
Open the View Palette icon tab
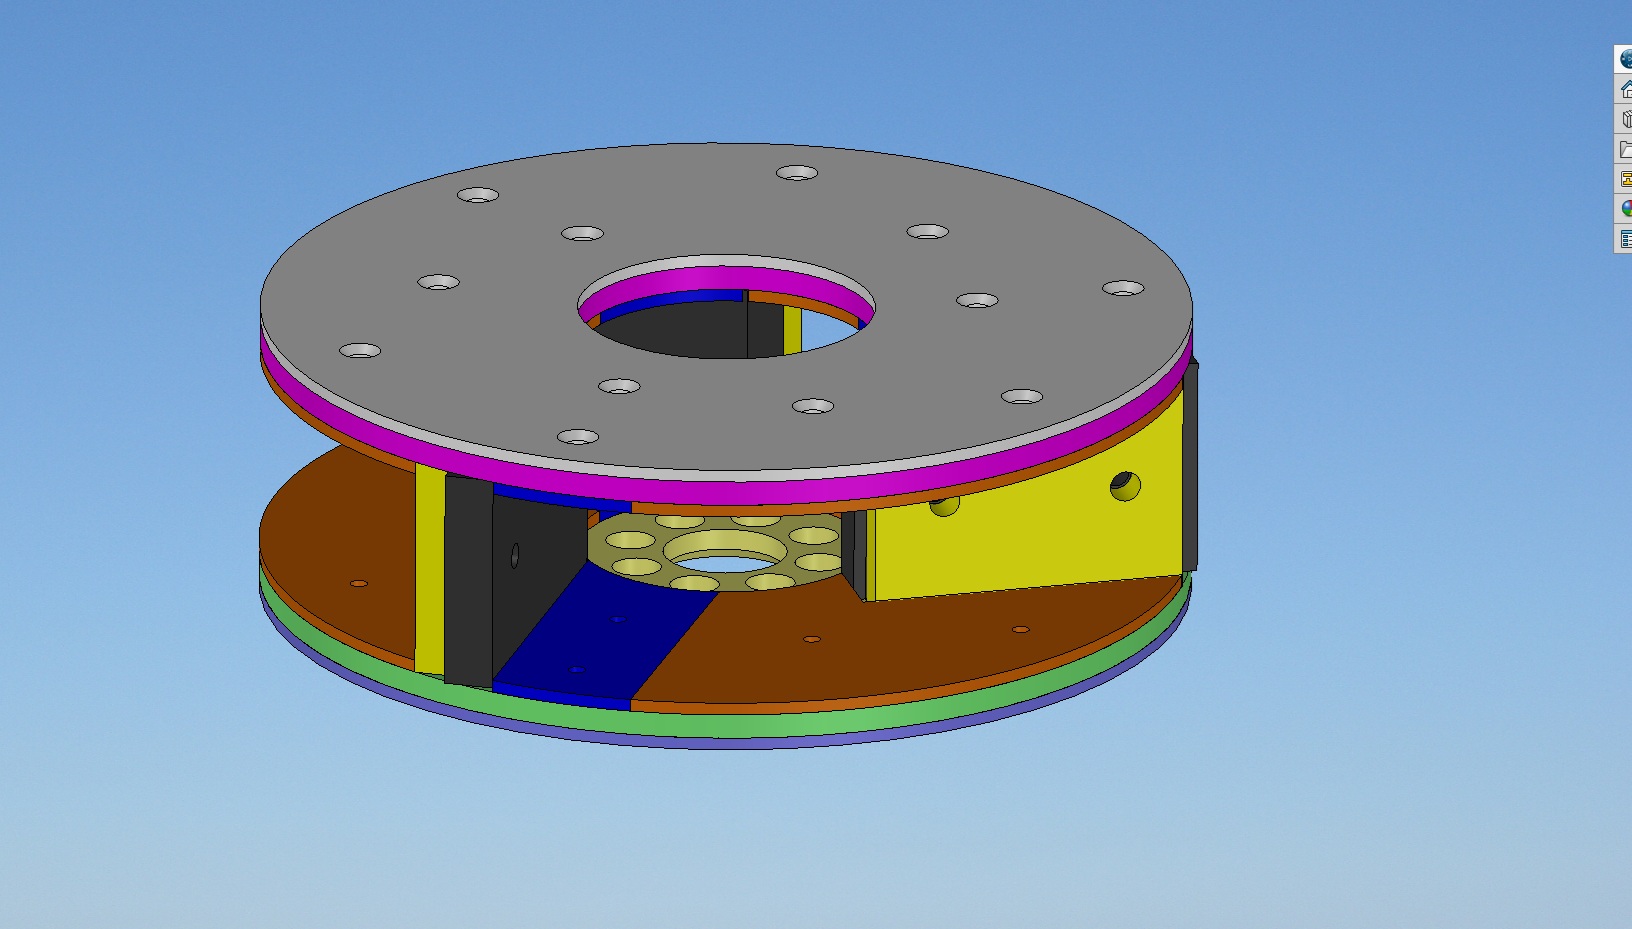click(1625, 179)
